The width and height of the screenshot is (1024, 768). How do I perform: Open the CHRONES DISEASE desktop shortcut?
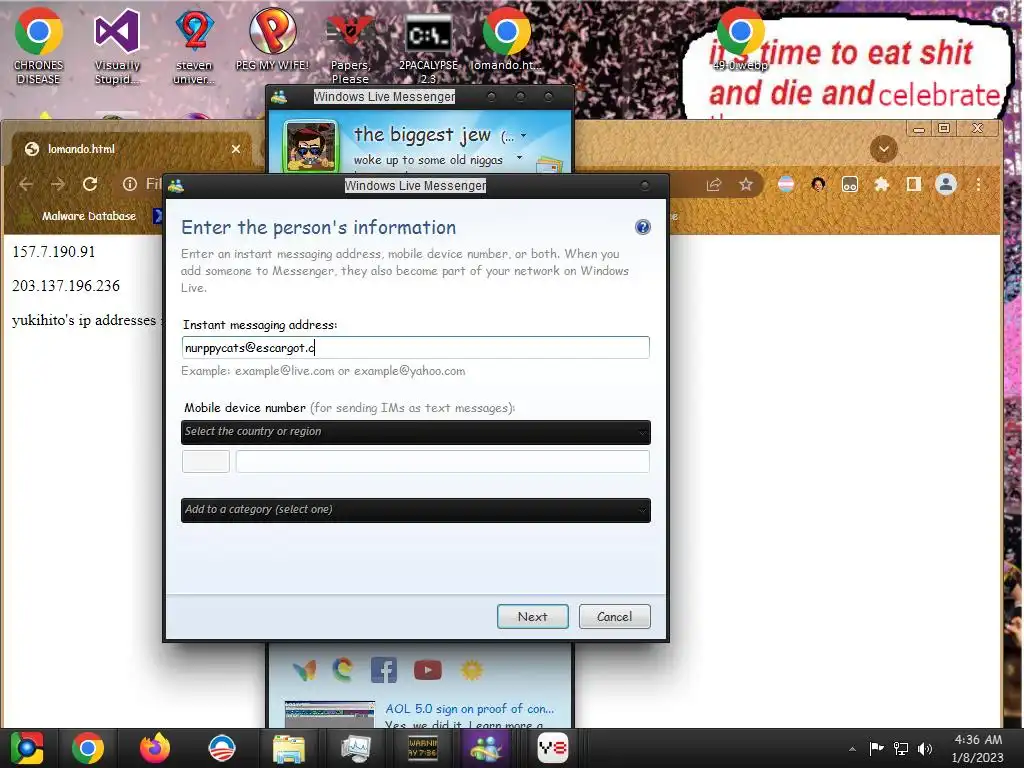click(x=39, y=45)
